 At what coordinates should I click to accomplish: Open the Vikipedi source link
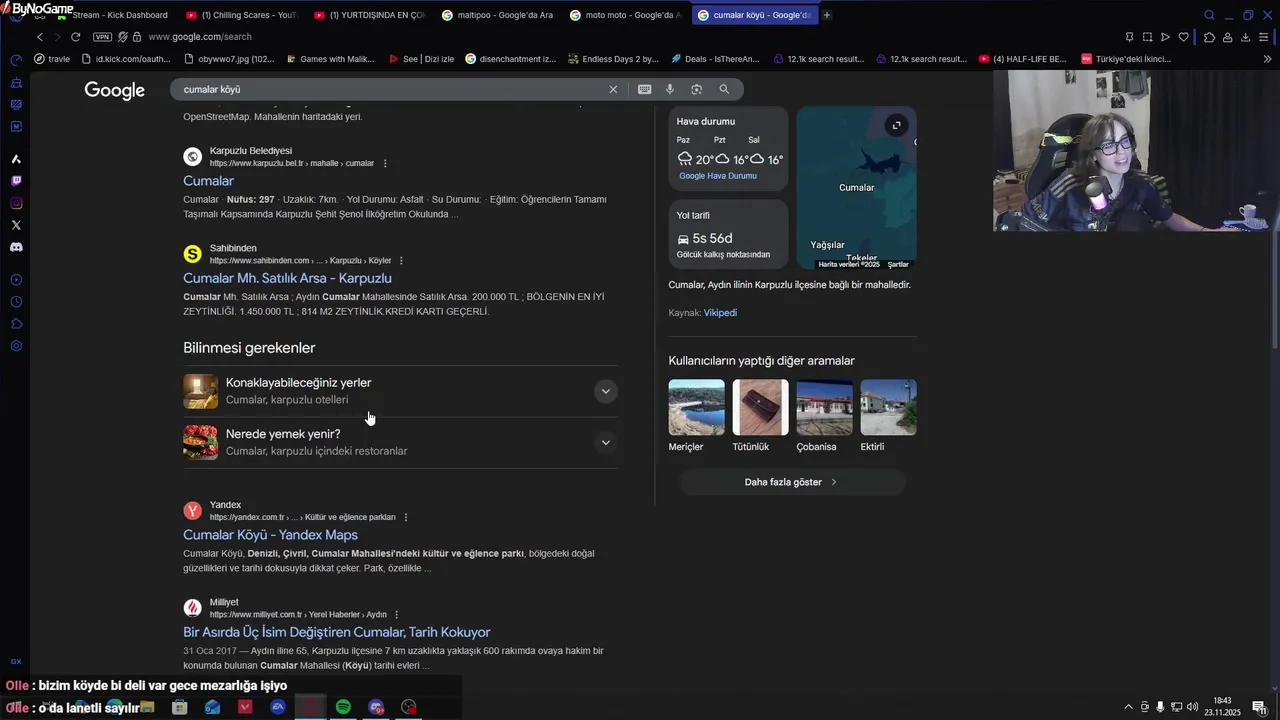tap(720, 313)
